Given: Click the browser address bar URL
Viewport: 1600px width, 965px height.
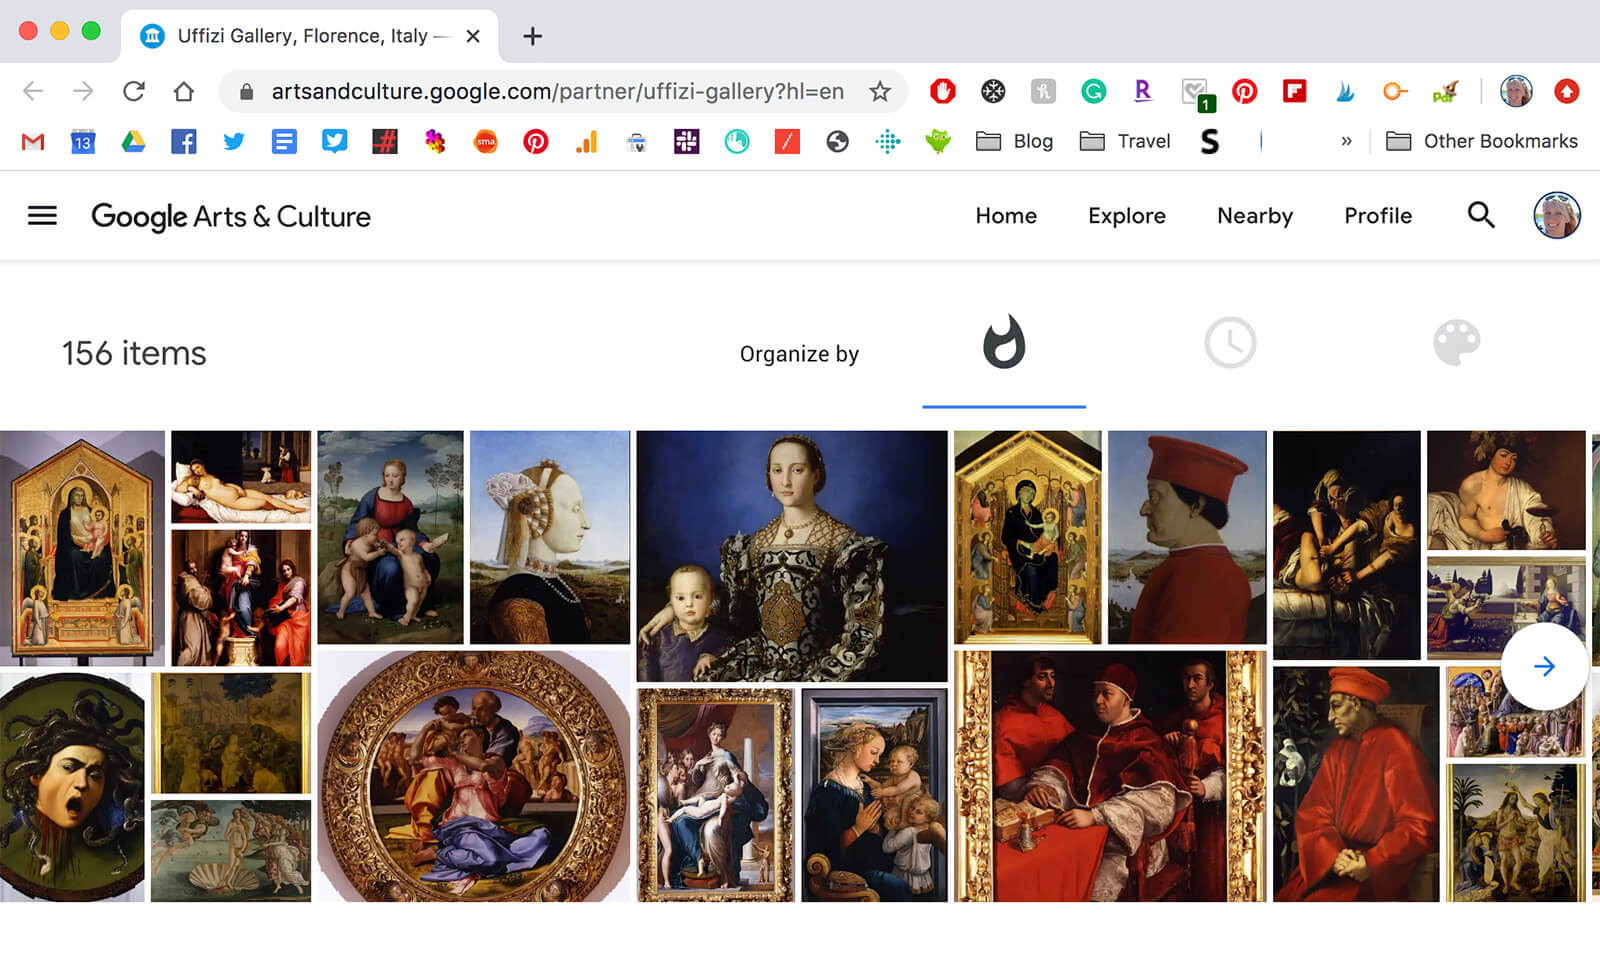Looking at the screenshot, I should click(557, 92).
